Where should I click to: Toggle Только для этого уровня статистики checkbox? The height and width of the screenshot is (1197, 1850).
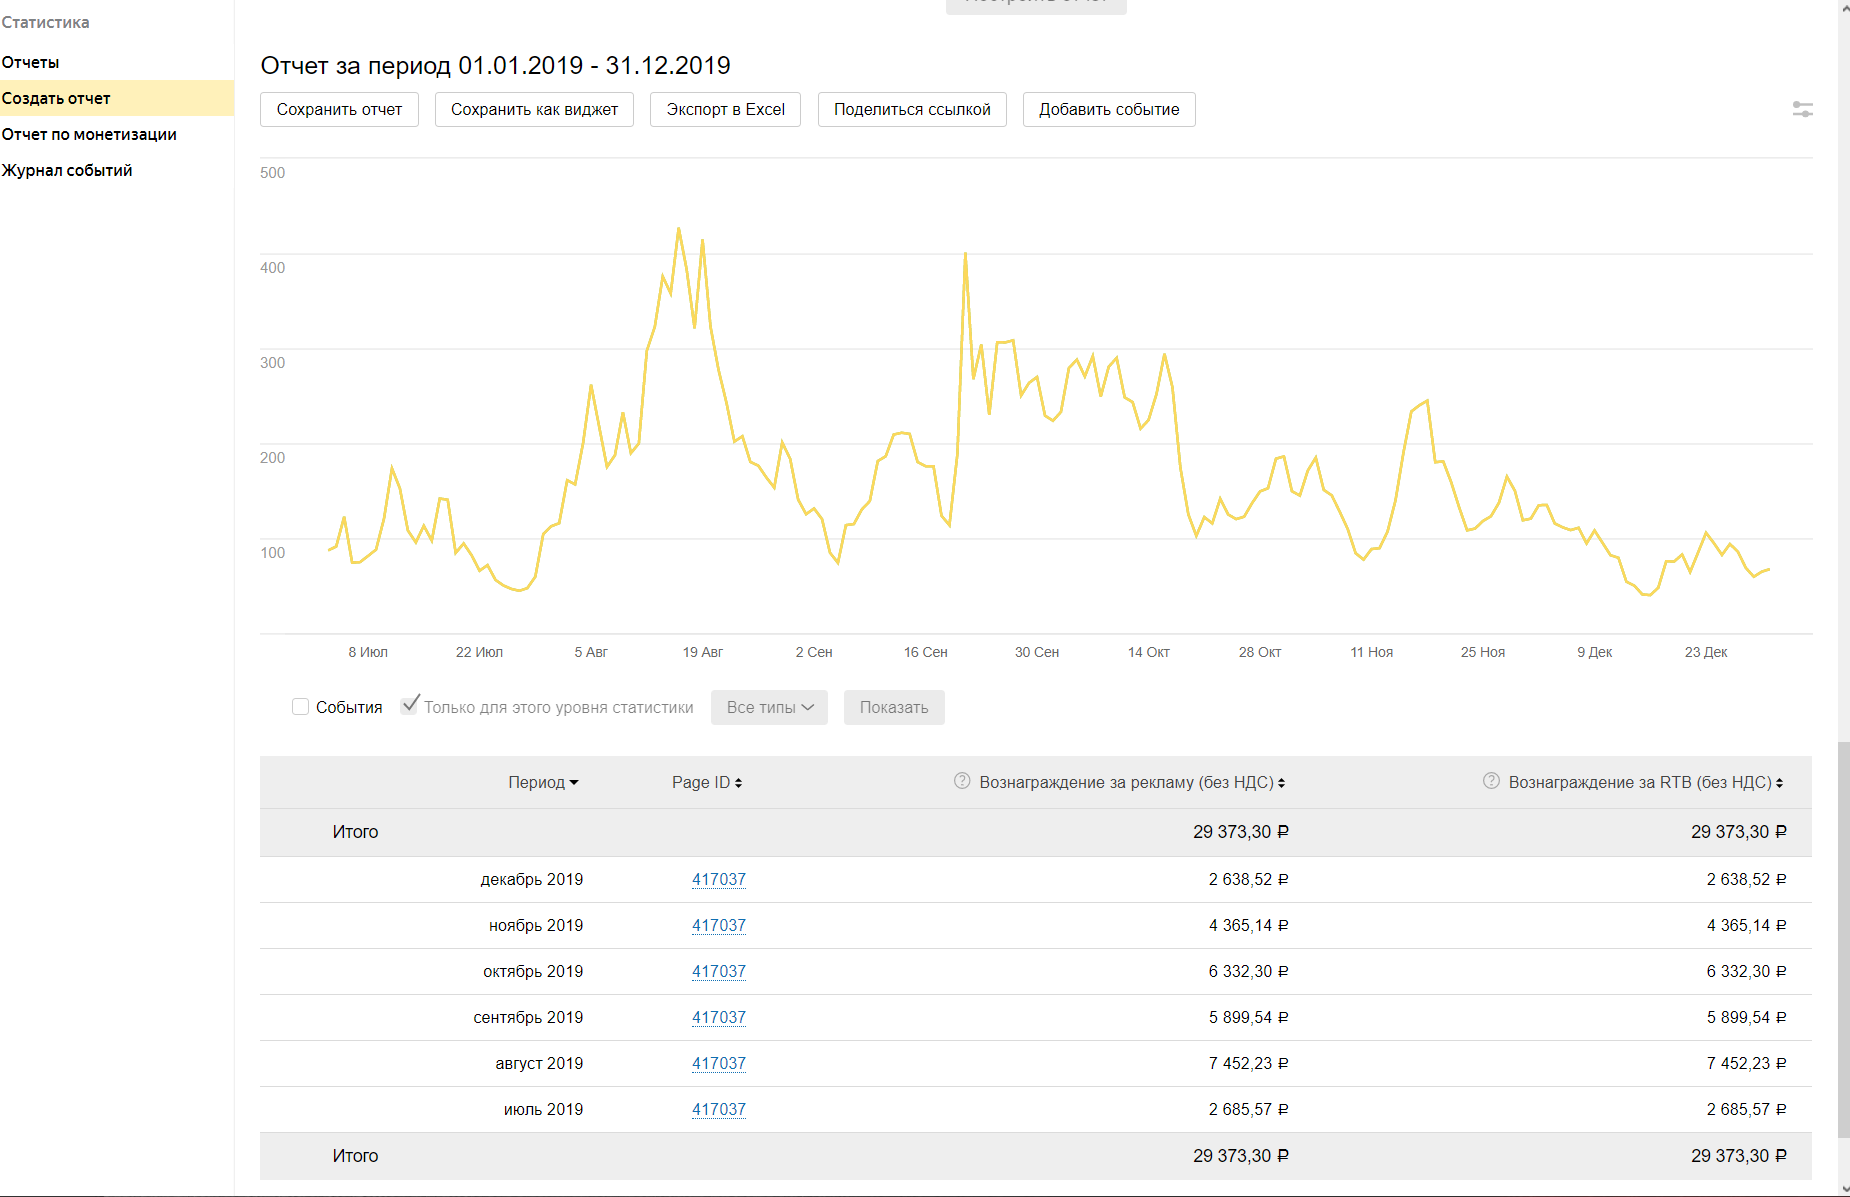pyautogui.click(x=409, y=706)
